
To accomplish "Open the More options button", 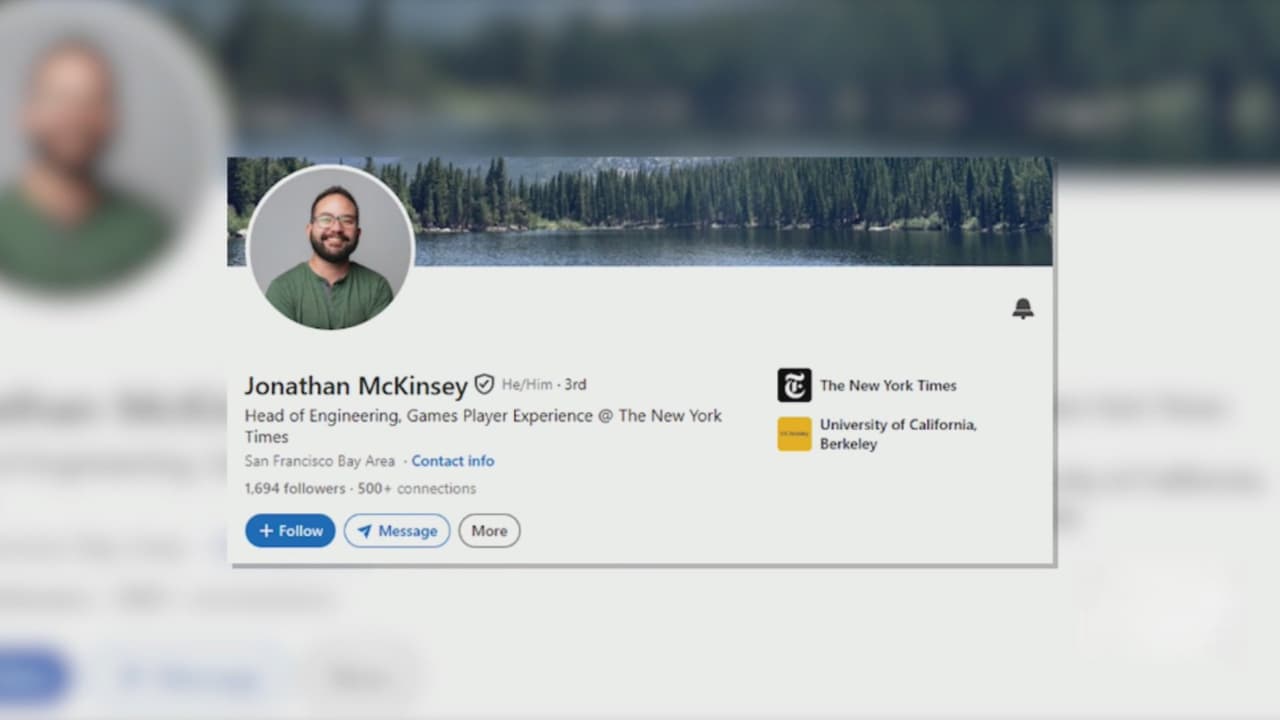I will click(489, 531).
